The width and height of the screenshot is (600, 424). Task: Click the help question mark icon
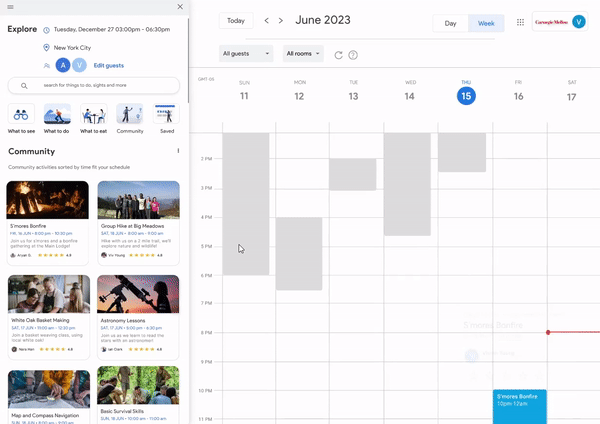click(x=353, y=55)
